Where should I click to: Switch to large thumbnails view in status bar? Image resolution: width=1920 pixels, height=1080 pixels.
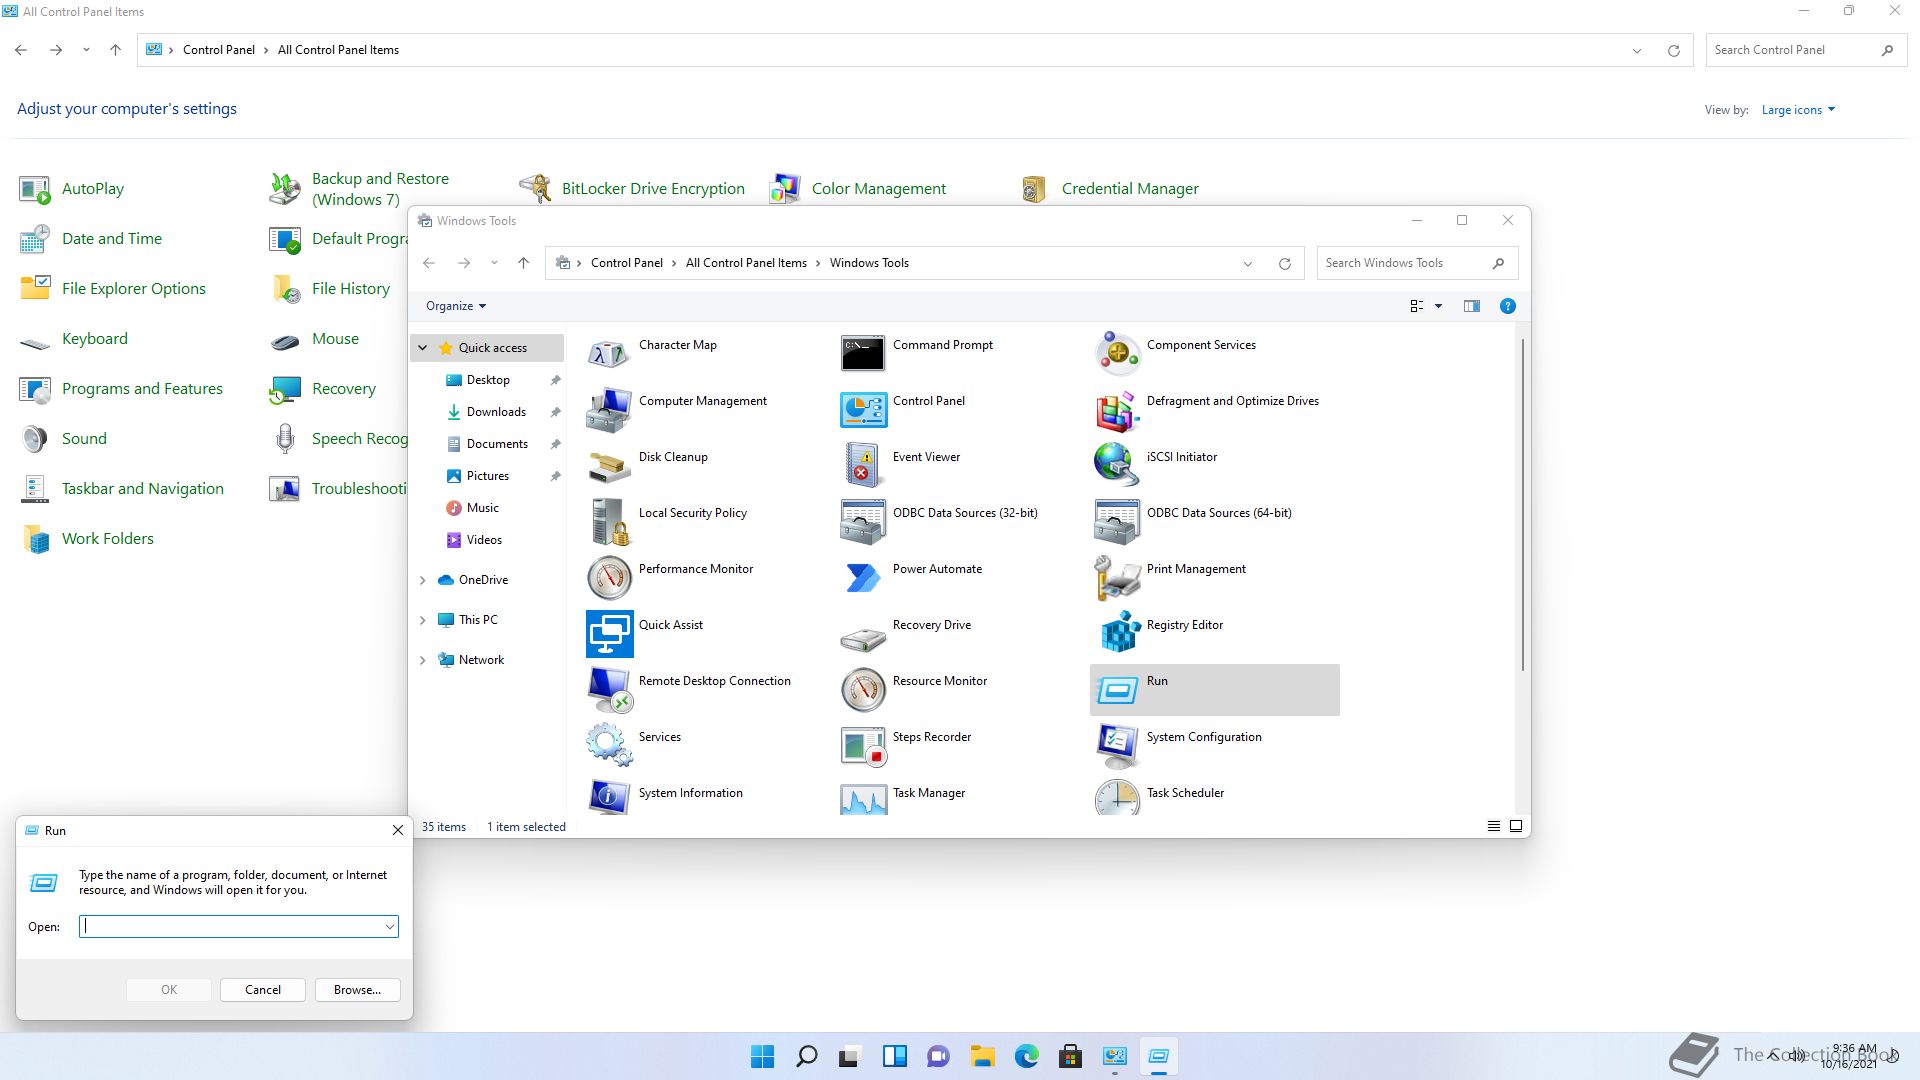1516,826
